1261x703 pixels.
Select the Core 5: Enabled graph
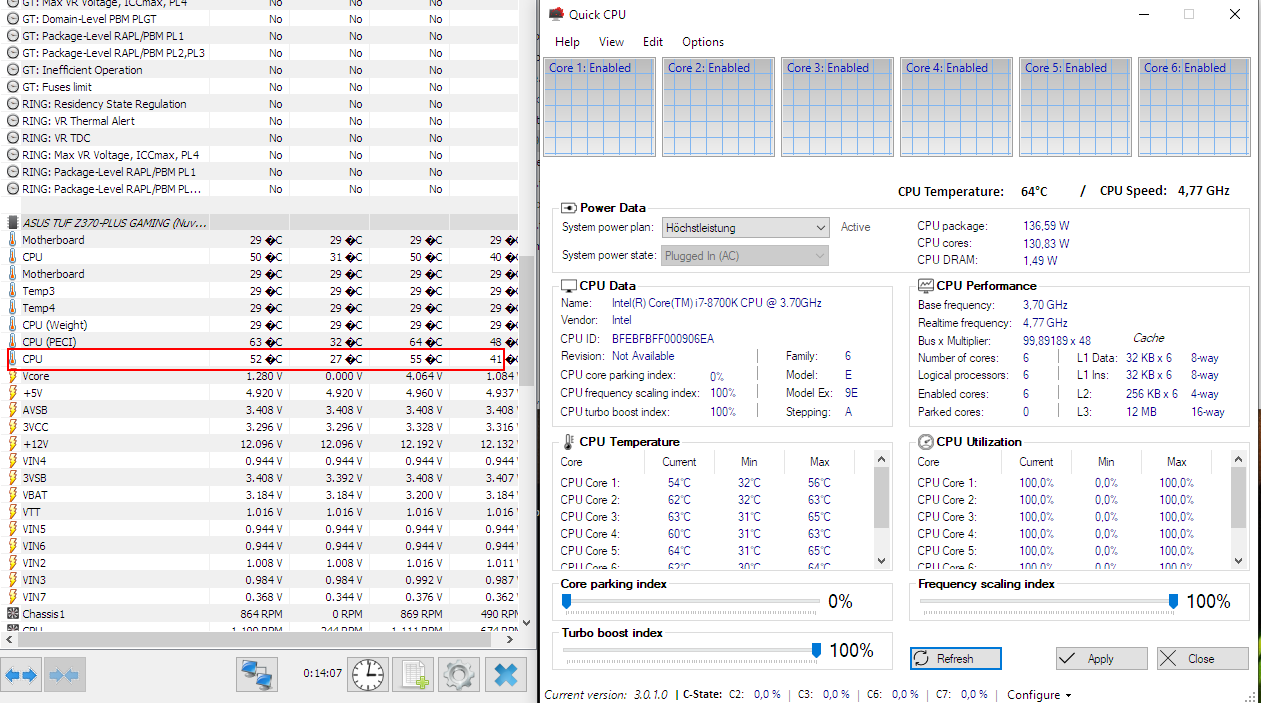pyautogui.click(x=1075, y=107)
